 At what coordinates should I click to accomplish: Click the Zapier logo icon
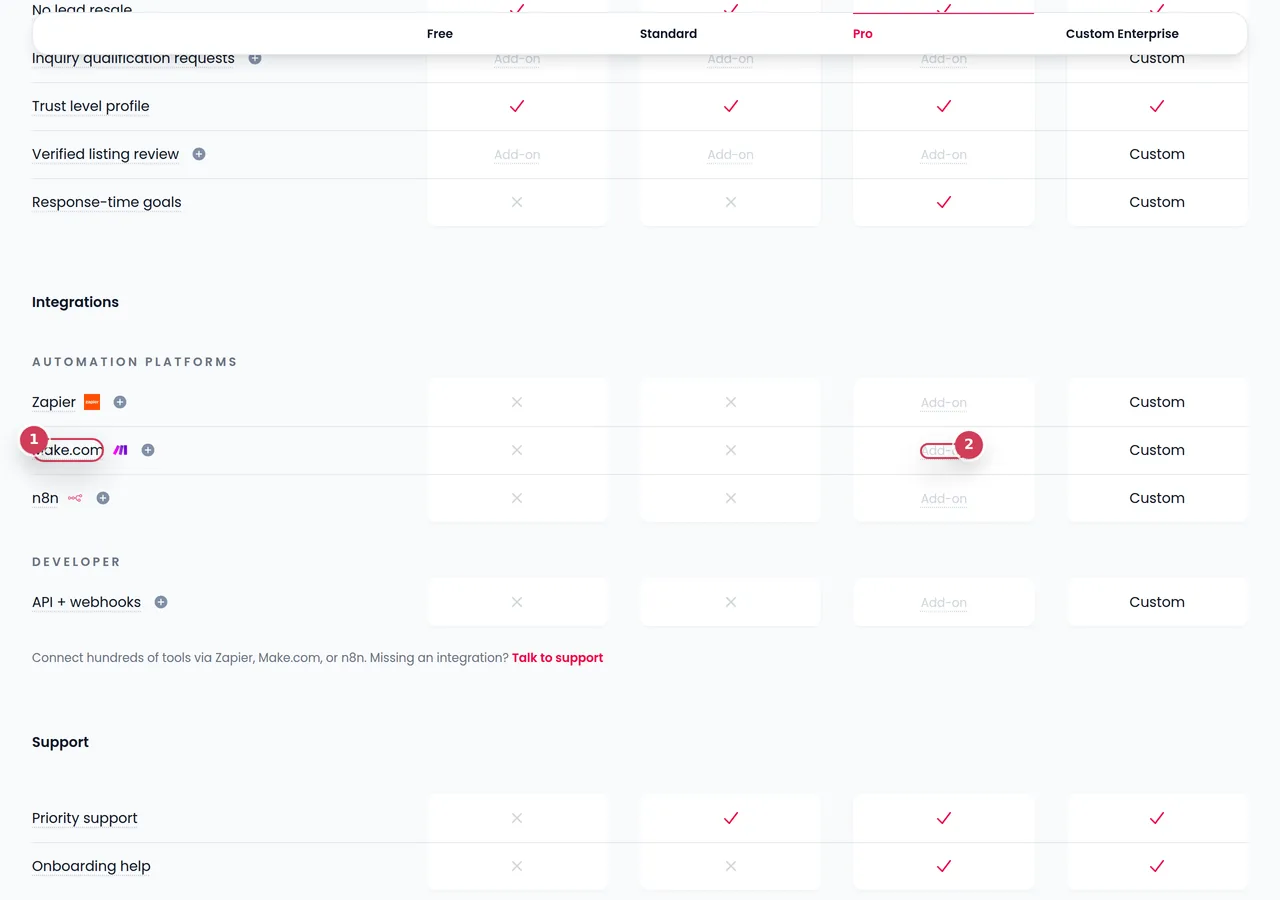tap(91, 402)
